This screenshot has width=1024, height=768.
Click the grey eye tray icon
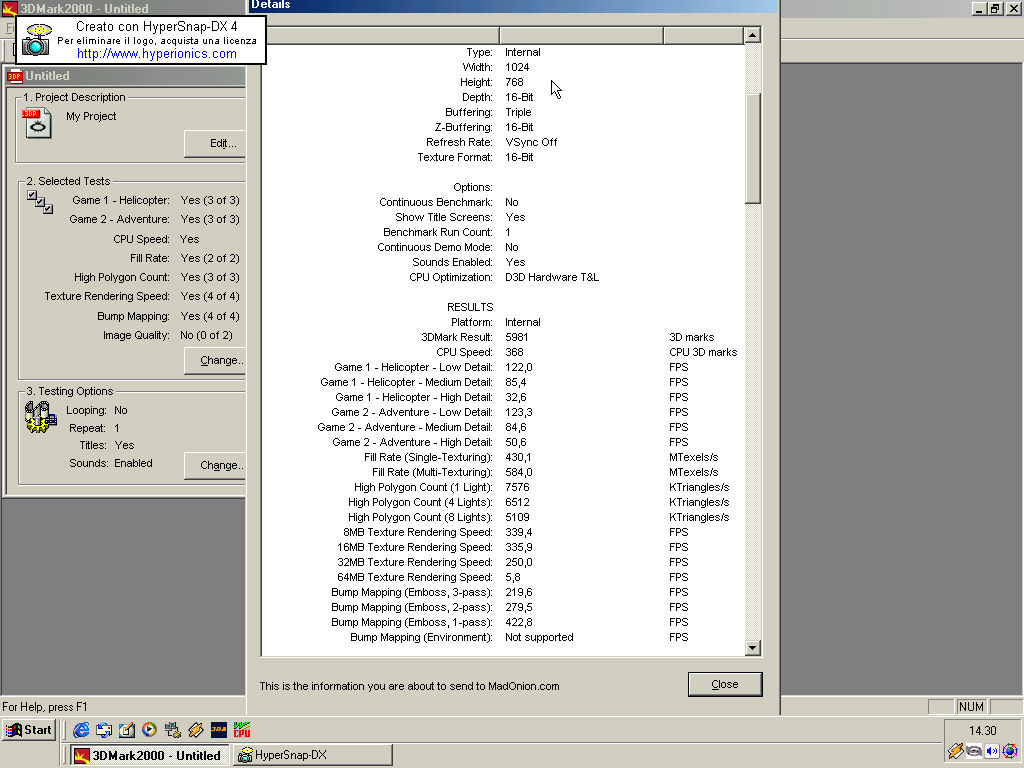pyautogui.click(x=974, y=751)
